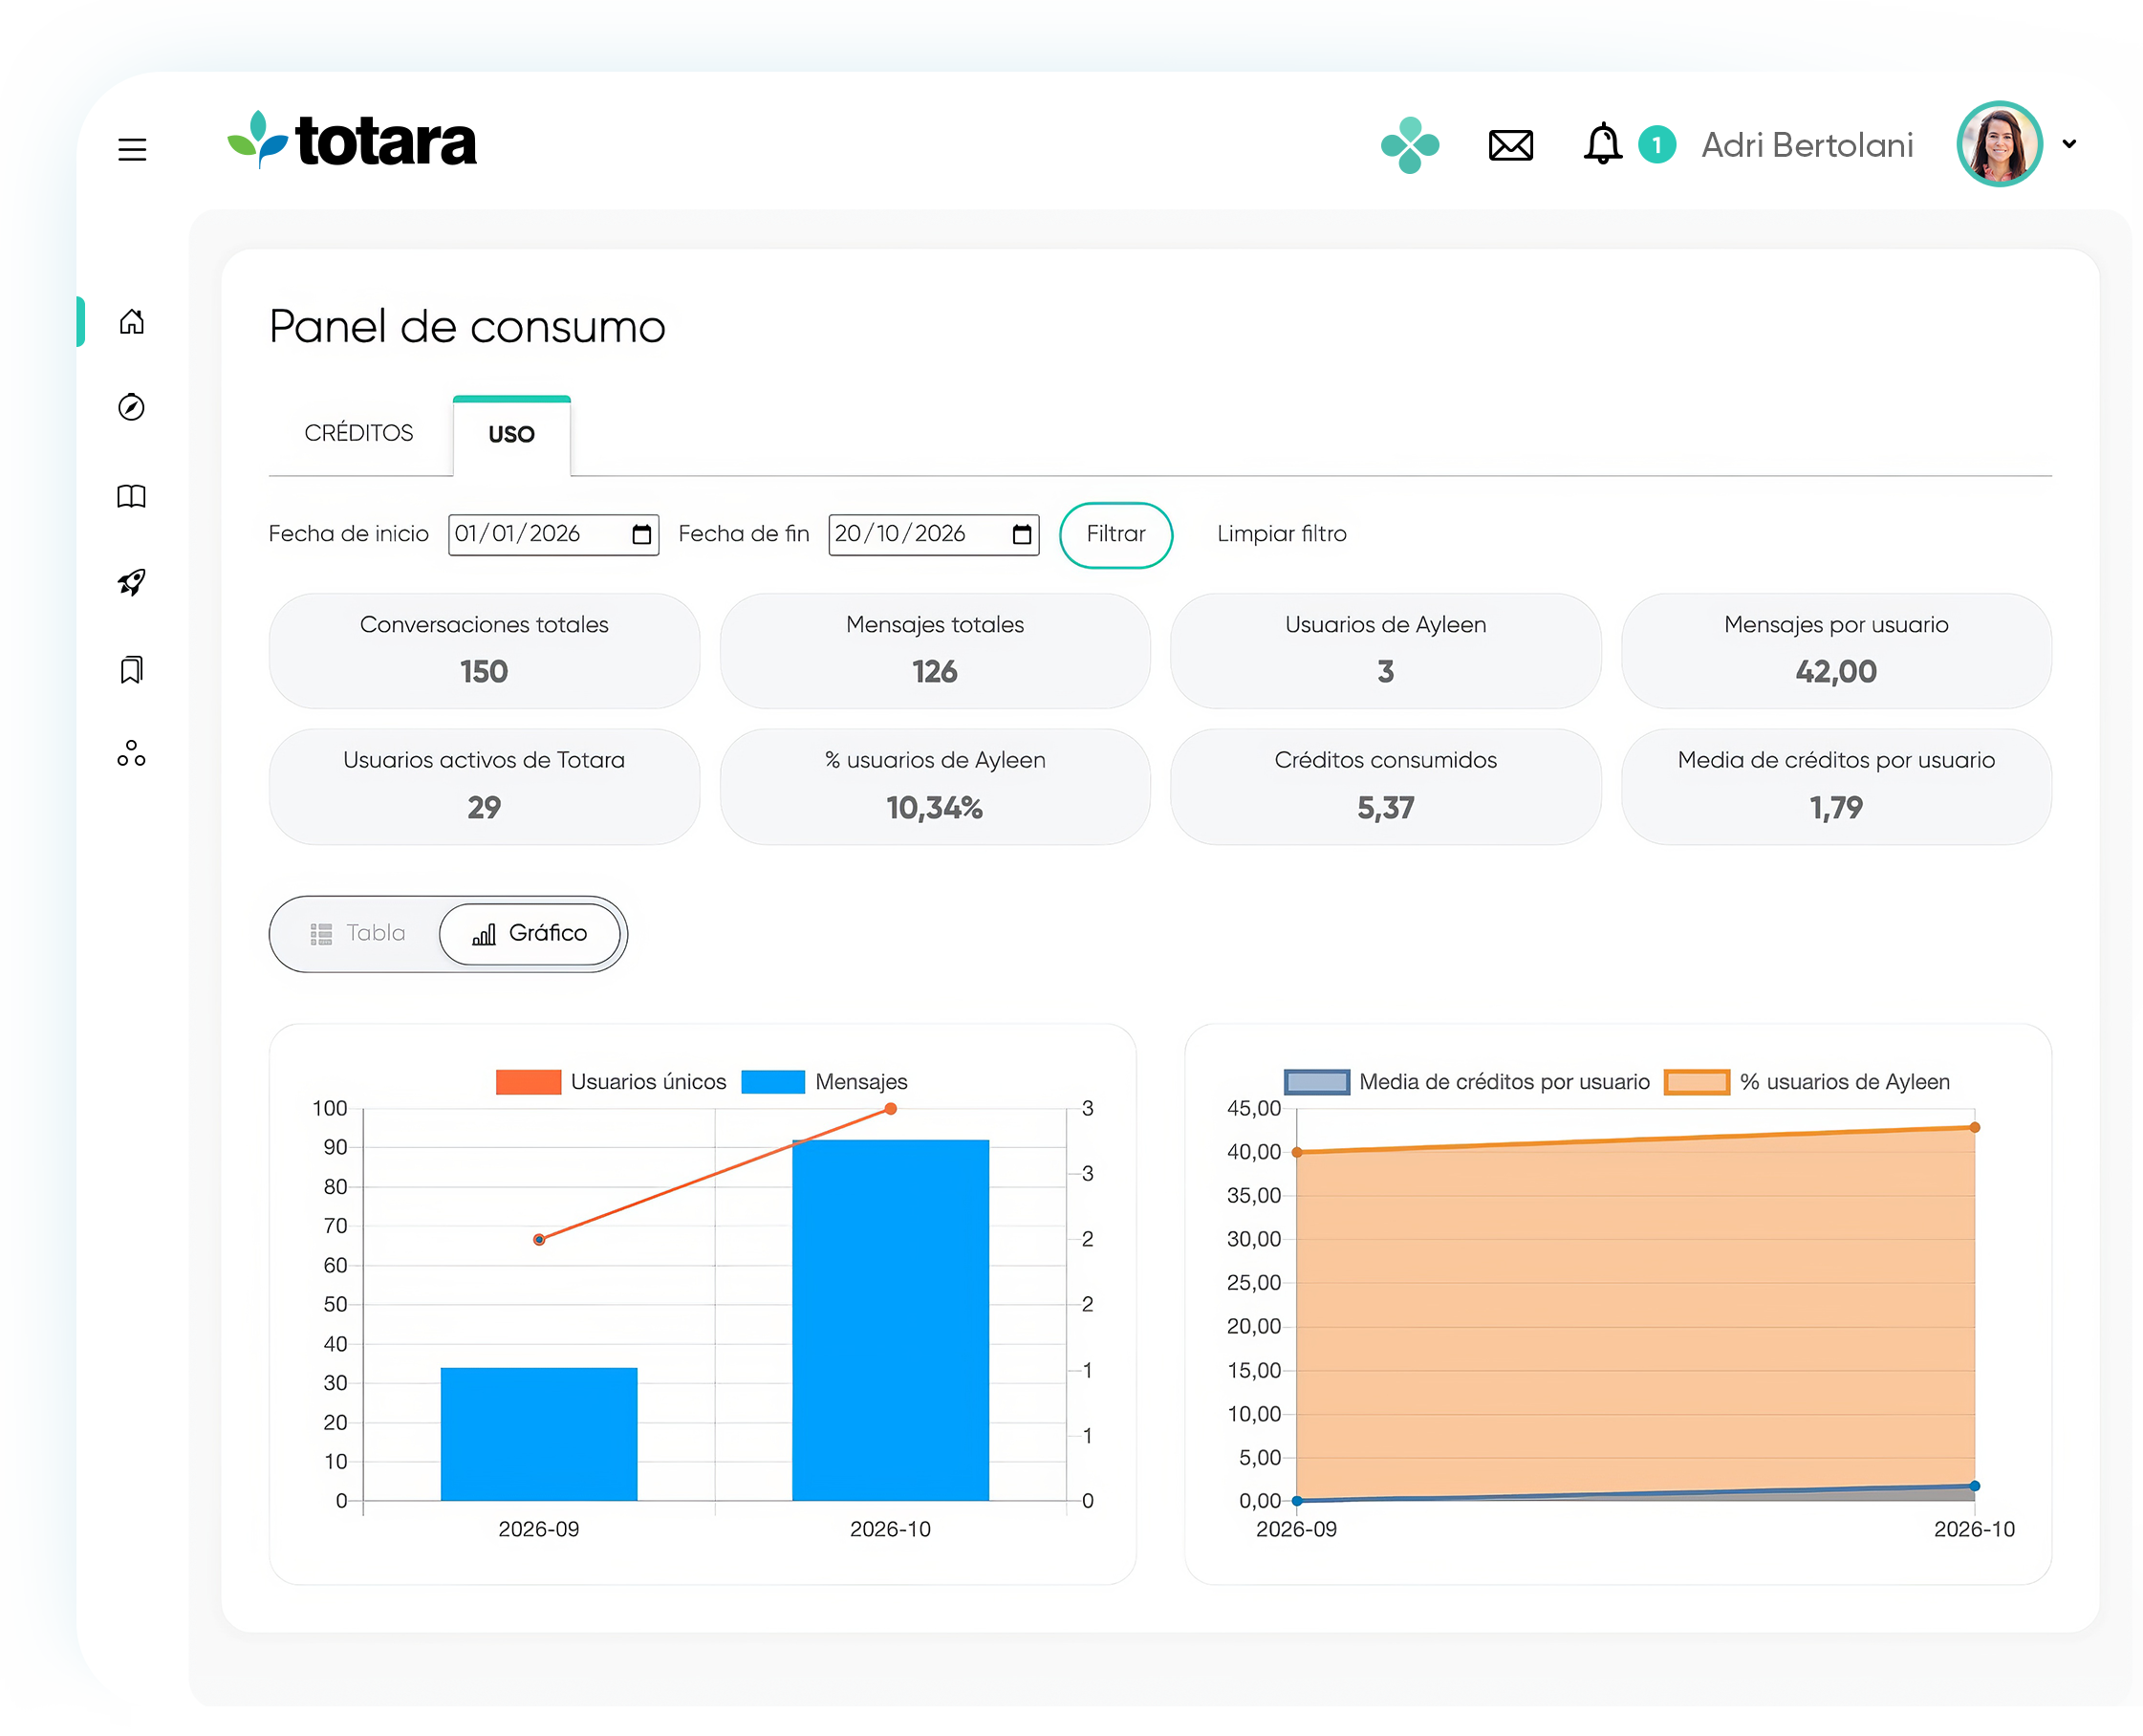The width and height of the screenshot is (2143, 1736).
Task: Switch view to Gráfico
Action: click(x=529, y=934)
